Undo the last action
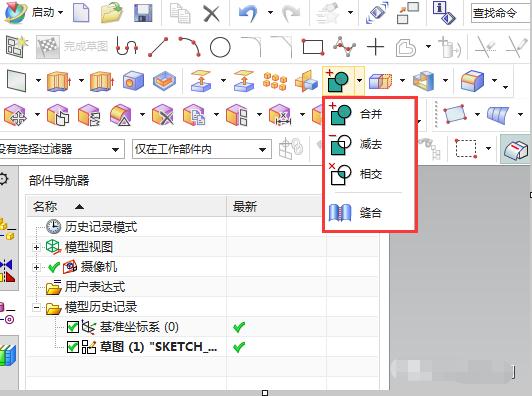The height and width of the screenshot is (396, 532). (x=248, y=13)
